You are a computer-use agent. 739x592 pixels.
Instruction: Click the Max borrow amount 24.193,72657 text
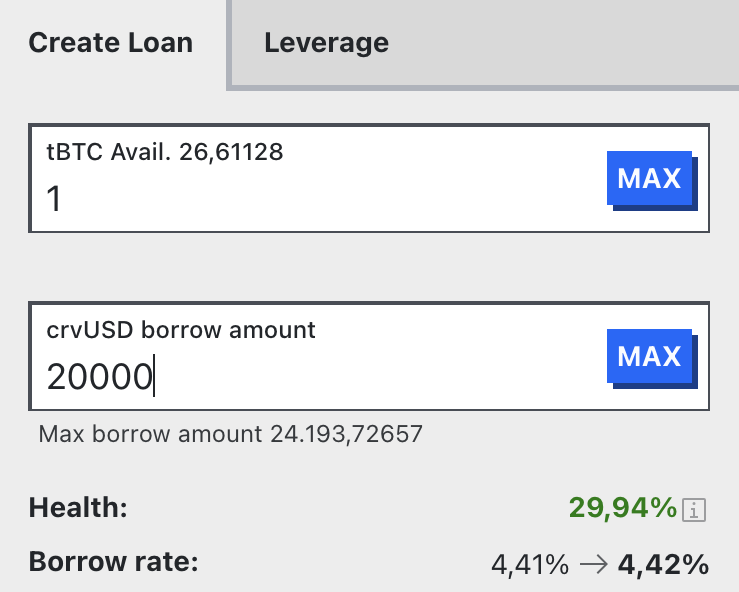click(x=231, y=434)
